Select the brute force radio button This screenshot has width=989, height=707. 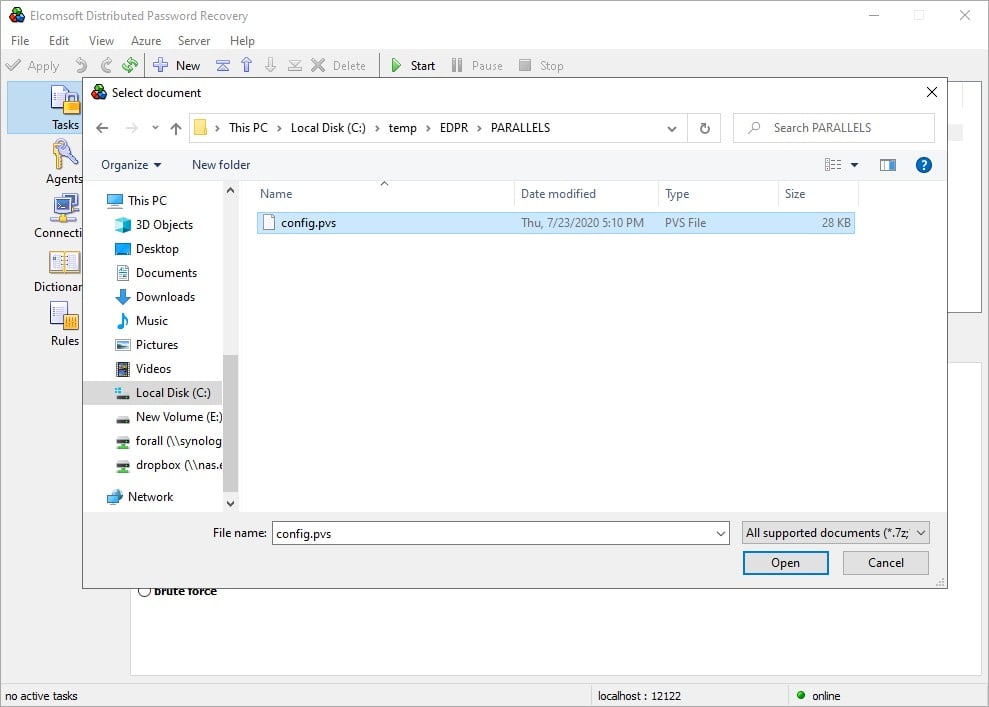144,591
